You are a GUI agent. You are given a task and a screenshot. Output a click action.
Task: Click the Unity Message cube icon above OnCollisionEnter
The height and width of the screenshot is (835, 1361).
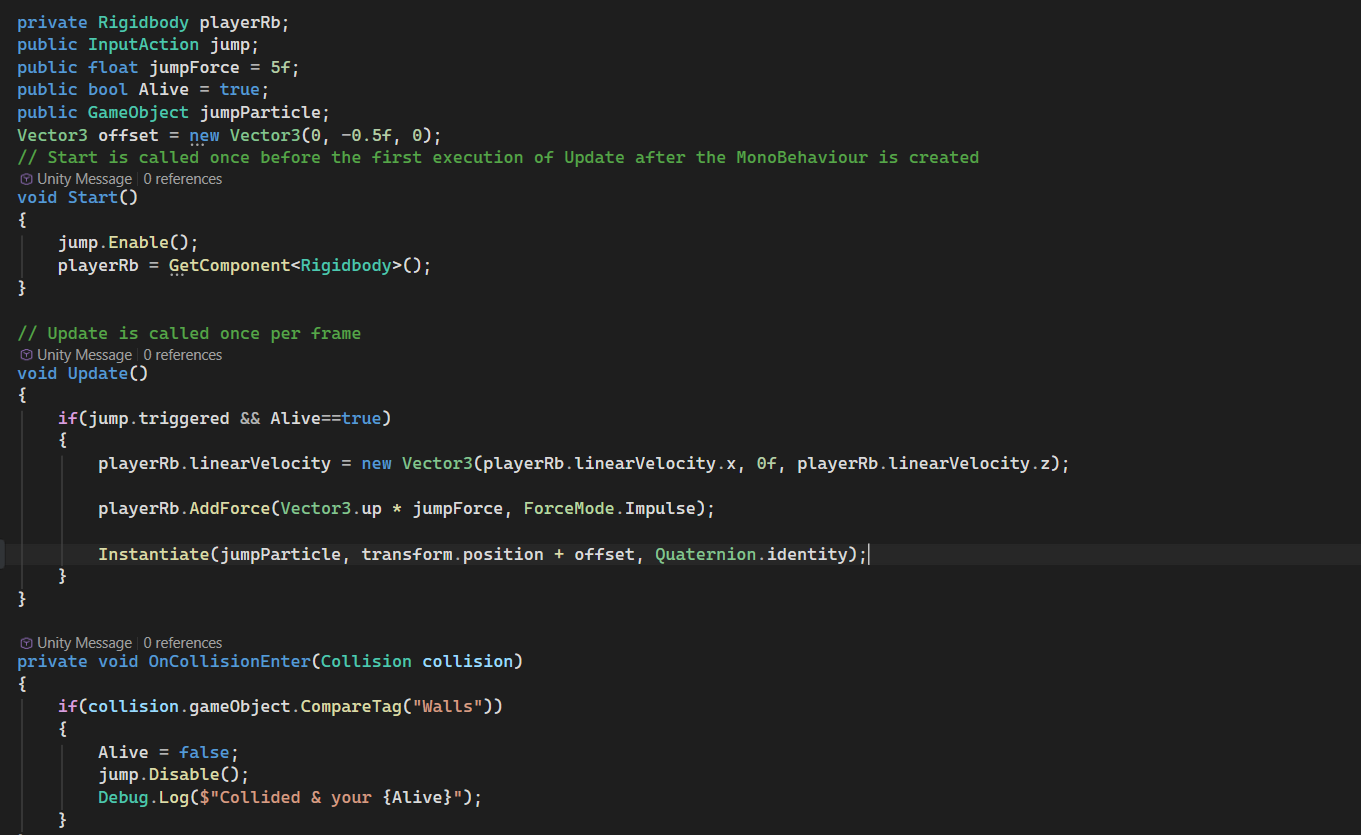26,643
